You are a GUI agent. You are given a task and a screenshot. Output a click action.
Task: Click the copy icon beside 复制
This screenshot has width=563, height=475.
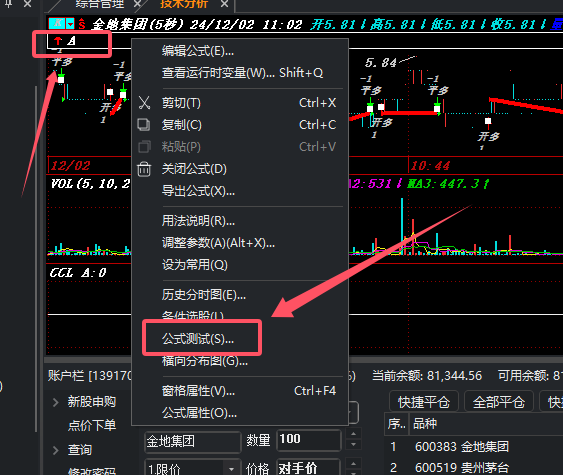[144, 125]
